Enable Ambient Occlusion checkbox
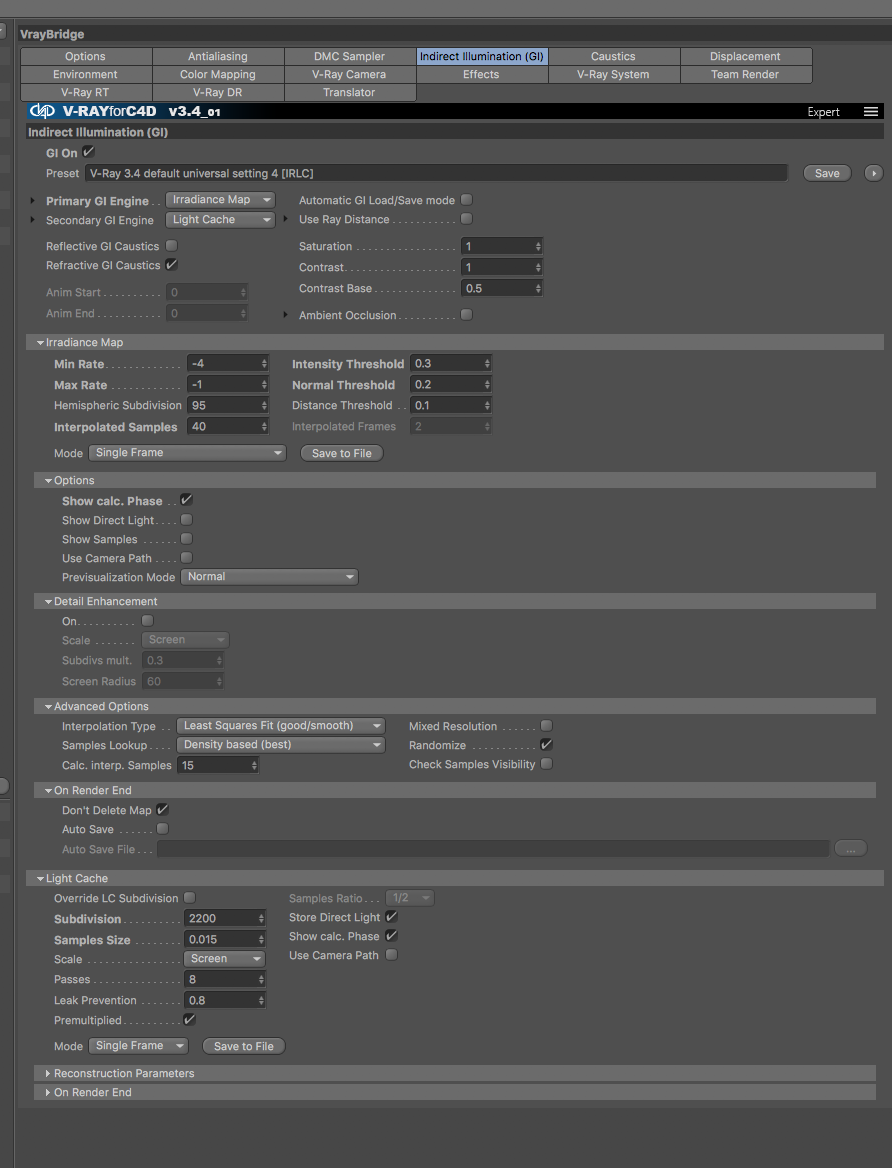 pos(466,314)
